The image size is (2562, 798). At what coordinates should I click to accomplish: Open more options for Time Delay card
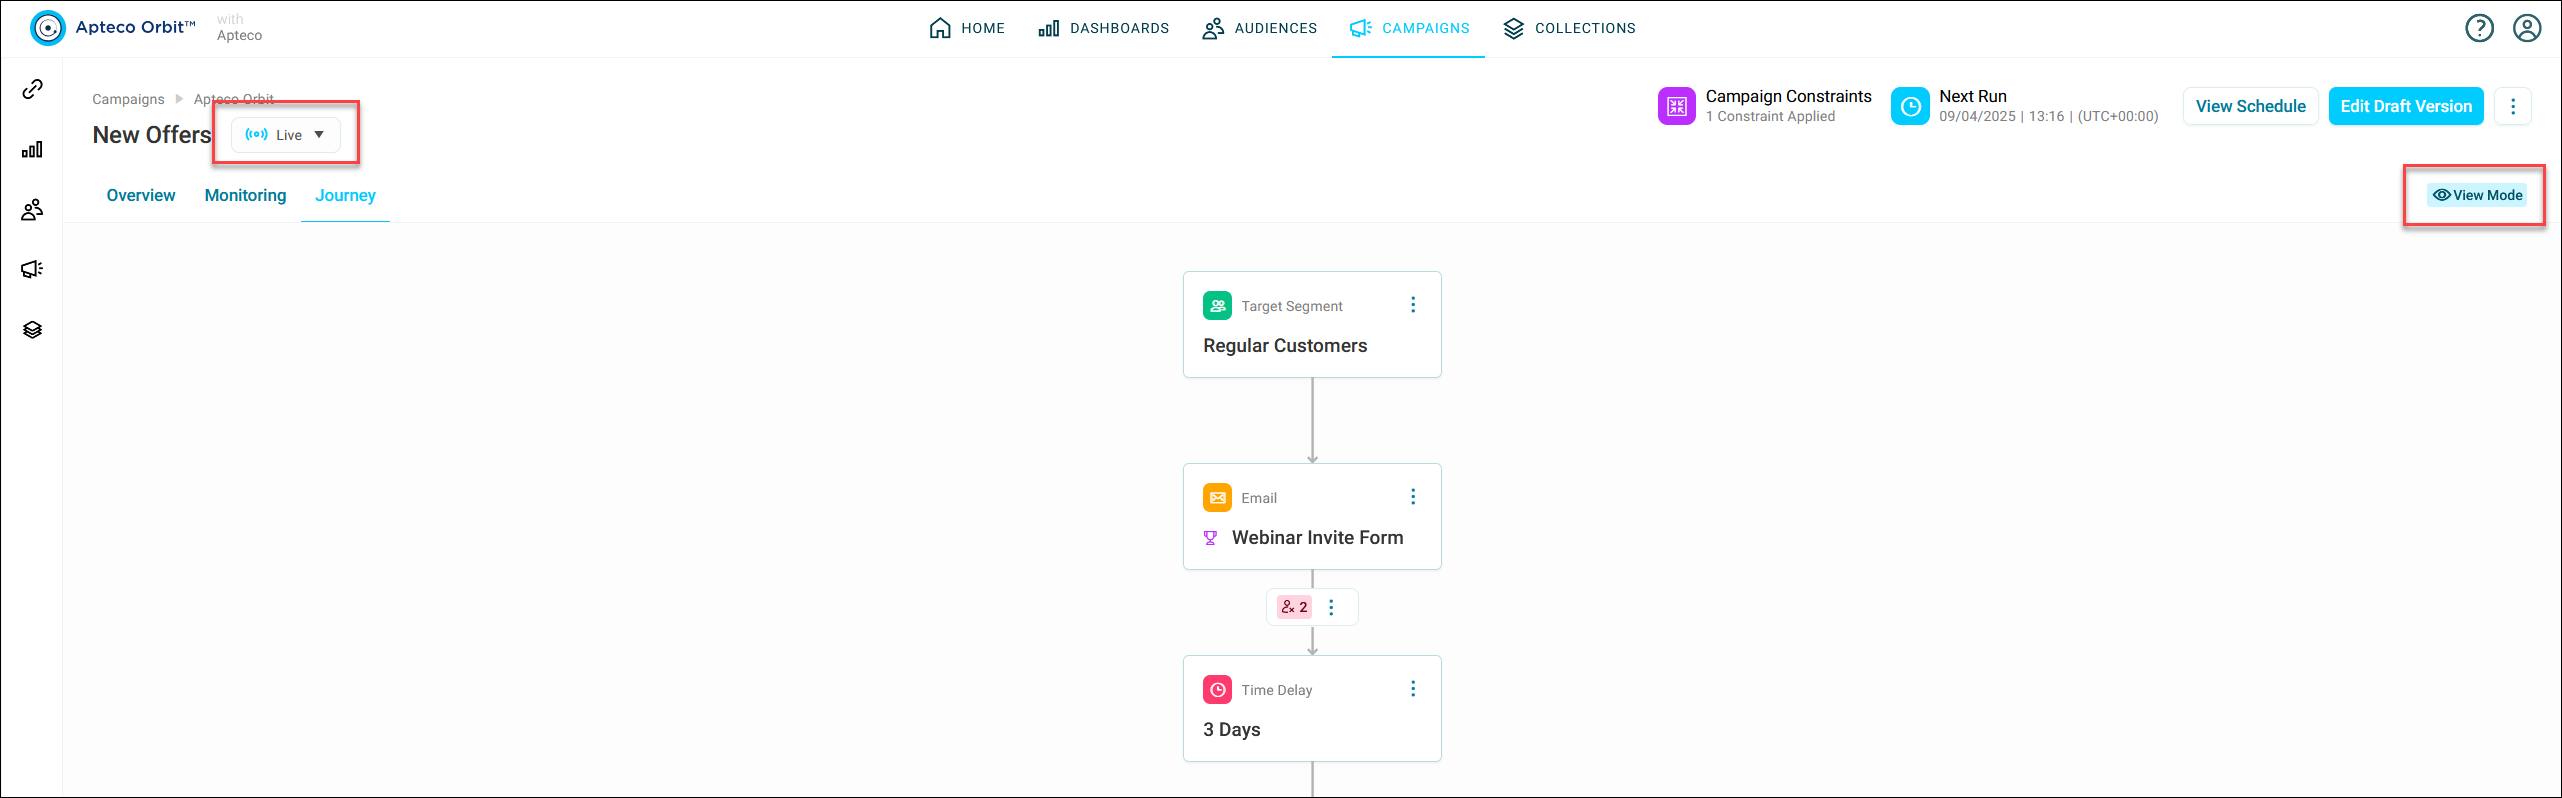pos(1413,689)
